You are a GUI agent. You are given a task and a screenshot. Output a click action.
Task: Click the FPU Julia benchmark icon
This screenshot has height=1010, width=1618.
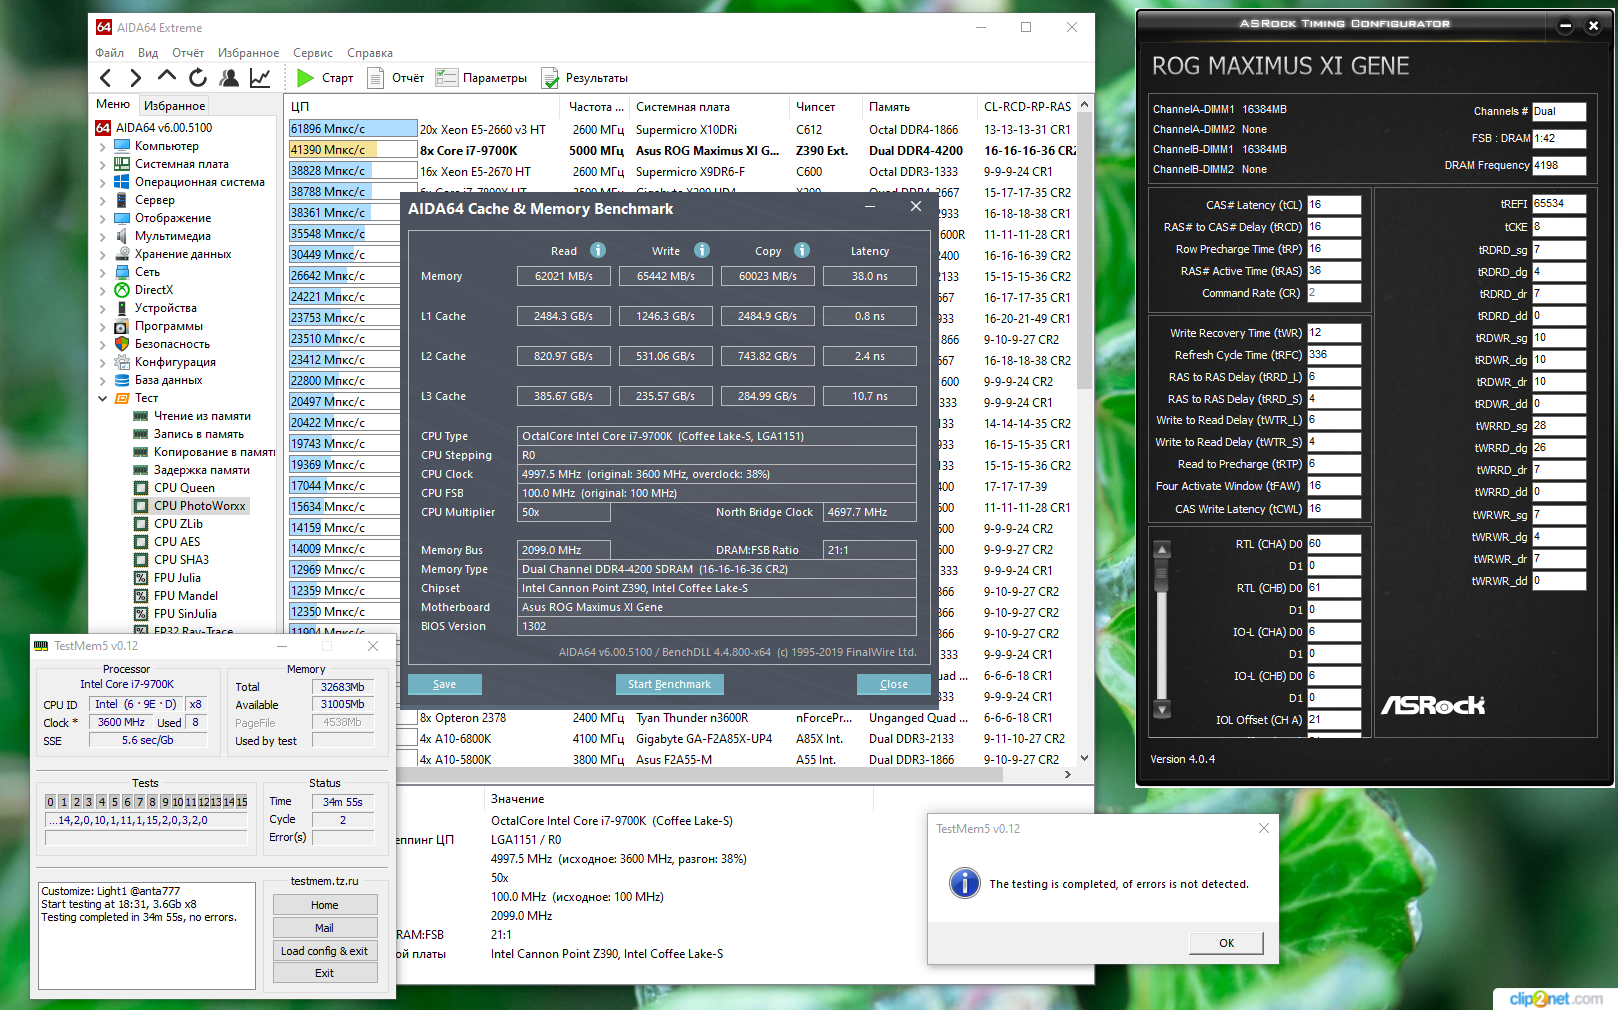click(x=141, y=578)
